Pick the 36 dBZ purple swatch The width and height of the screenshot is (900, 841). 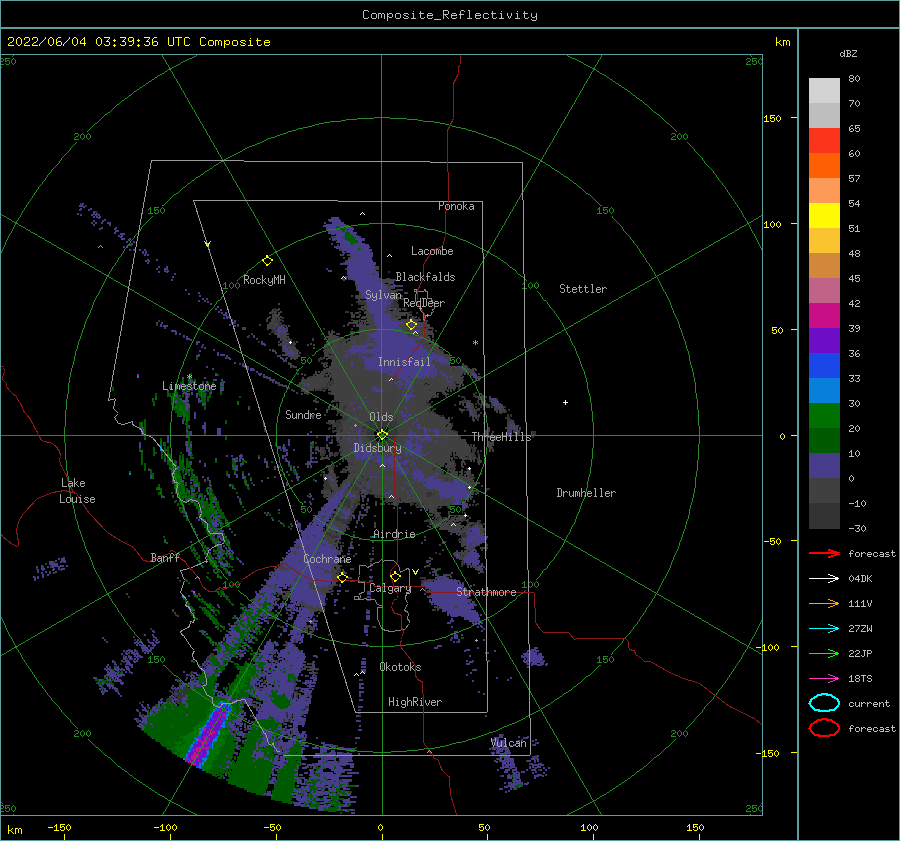[824, 340]
